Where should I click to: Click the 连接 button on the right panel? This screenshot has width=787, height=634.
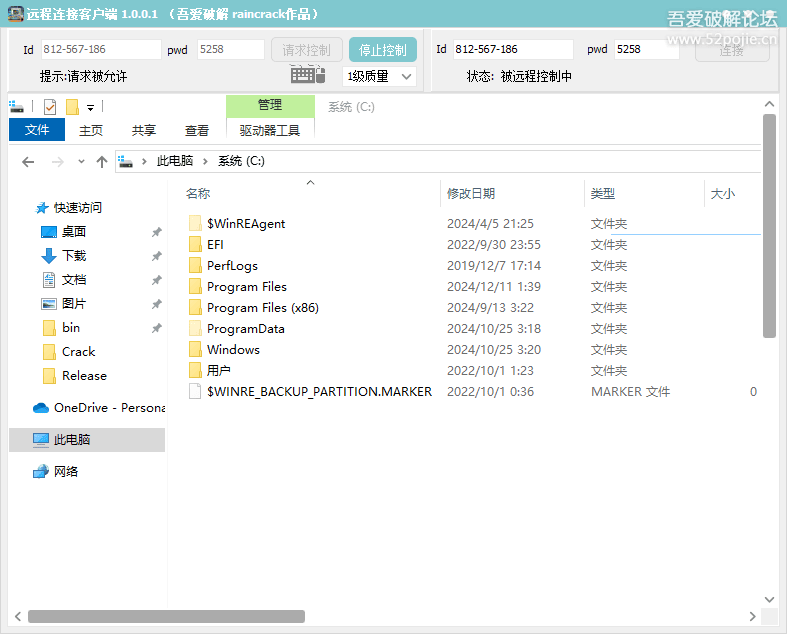tap(732, 50)
